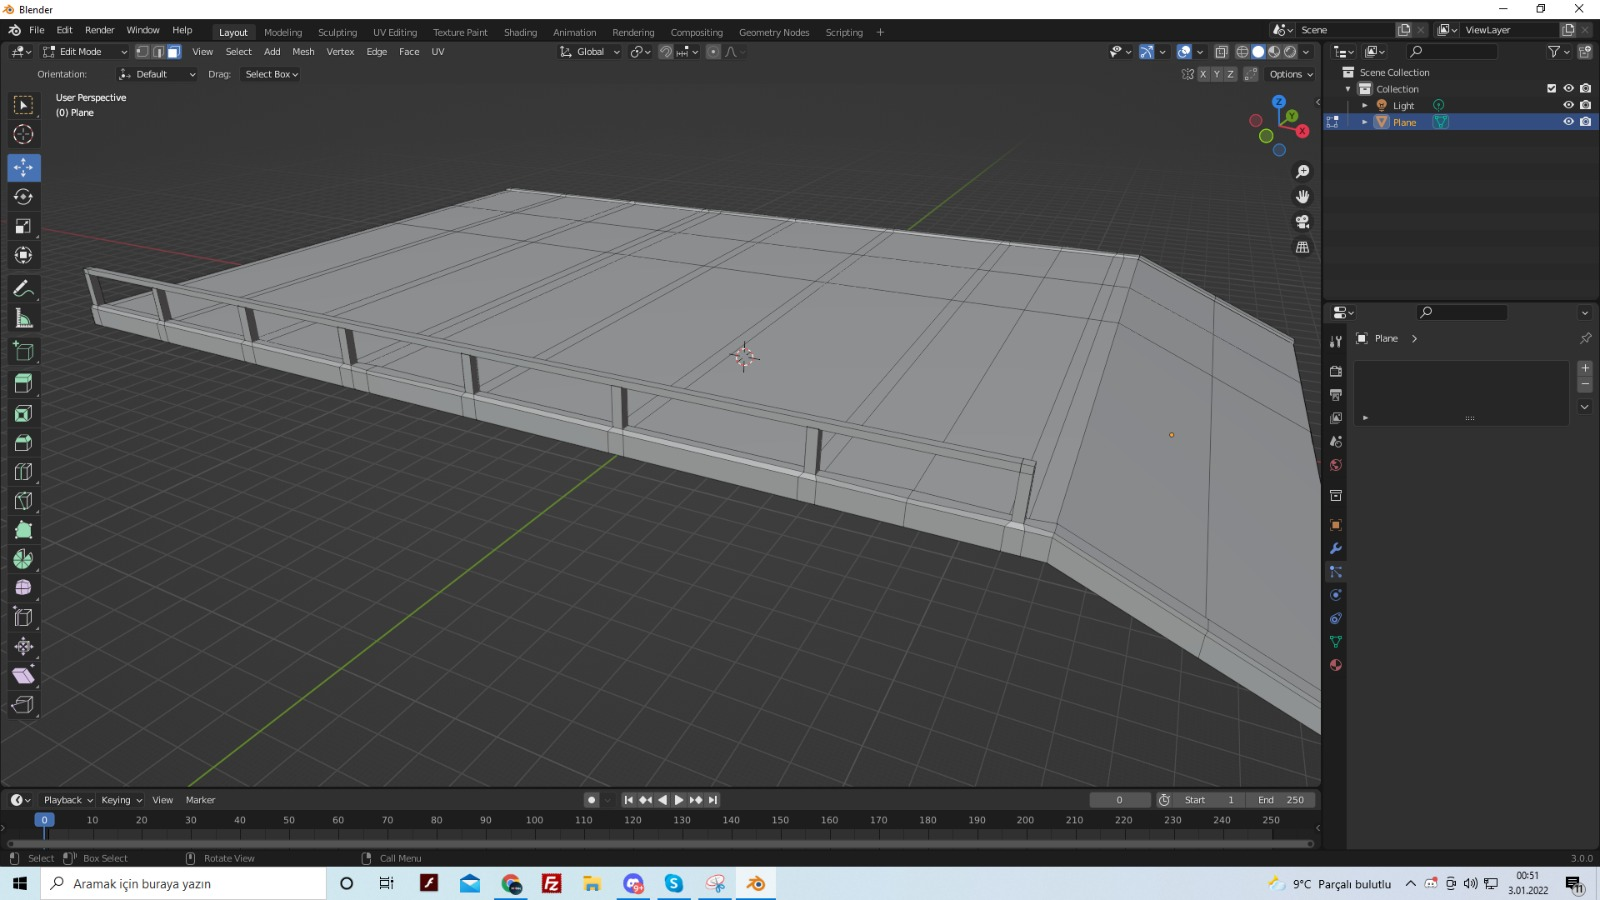Click the End frame 250 field
Image resolution: width=1600 pixels, height=900 pixels.
pyautogui.click(x=1281, y=800)
